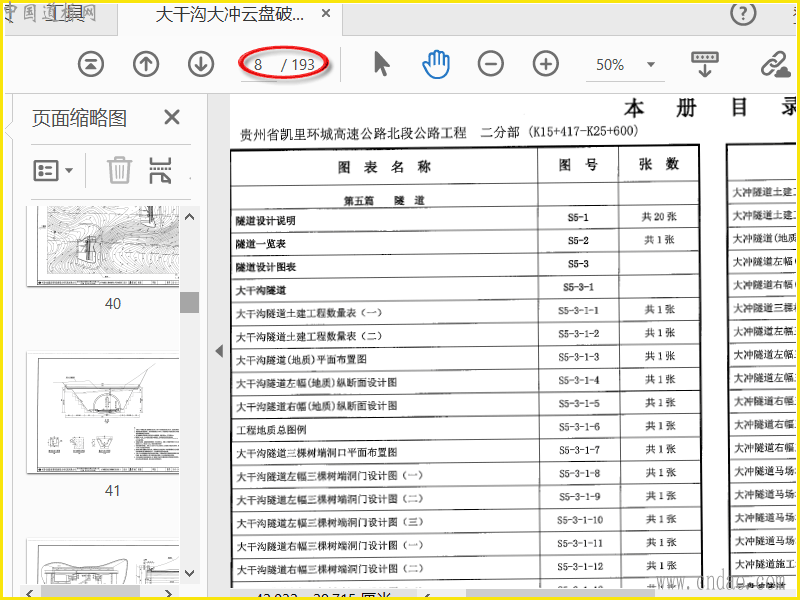
Task: Open the 50% zoom level dropdown
Action: tap(651, 65)
